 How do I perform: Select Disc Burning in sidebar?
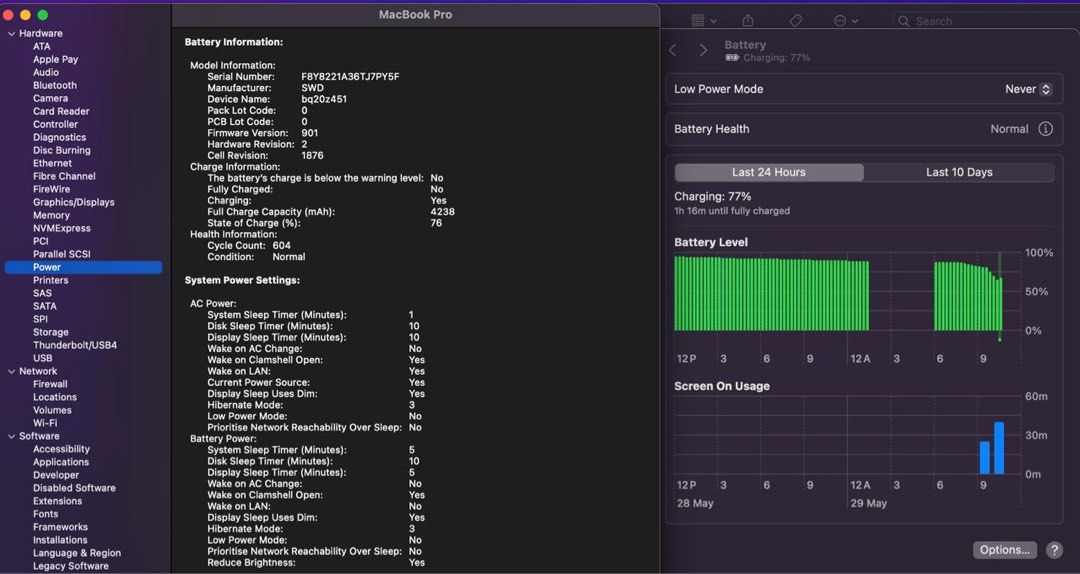coord(61,150)
